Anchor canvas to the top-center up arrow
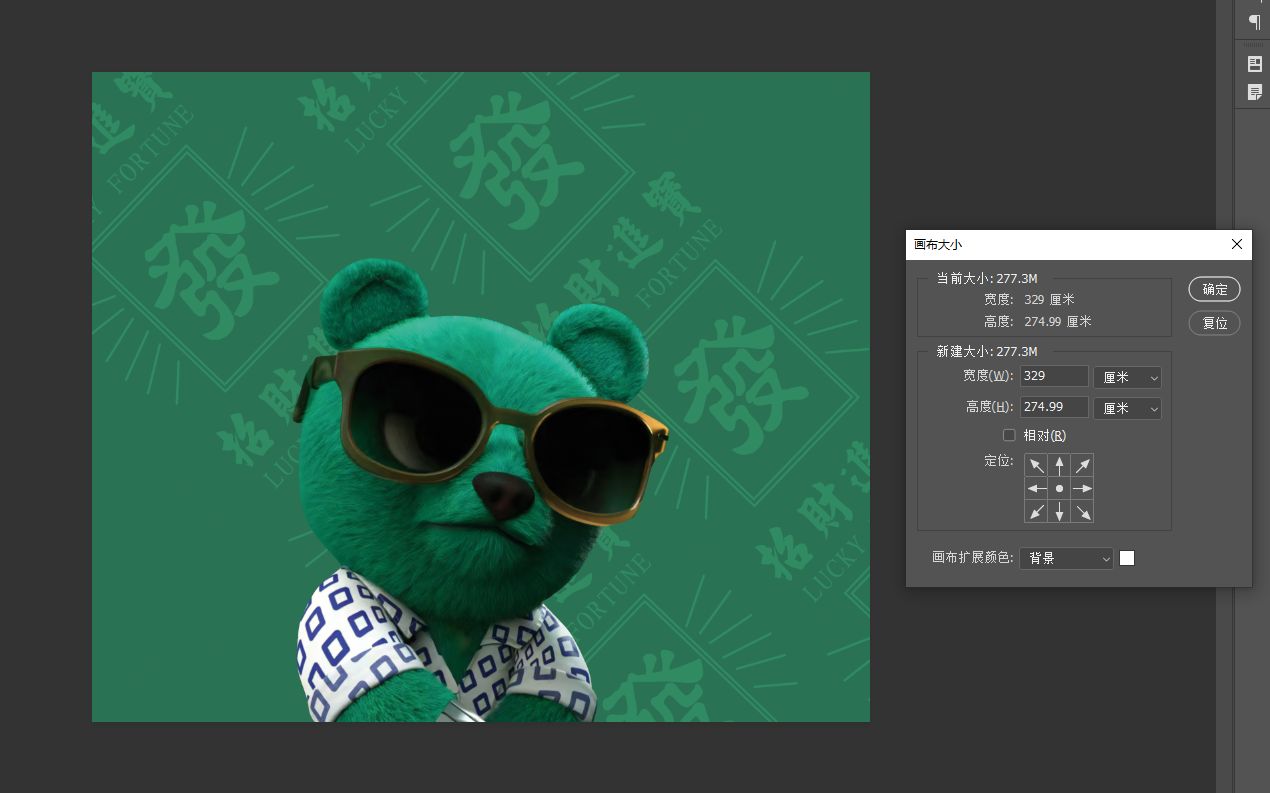 [x=1060, y=465]
